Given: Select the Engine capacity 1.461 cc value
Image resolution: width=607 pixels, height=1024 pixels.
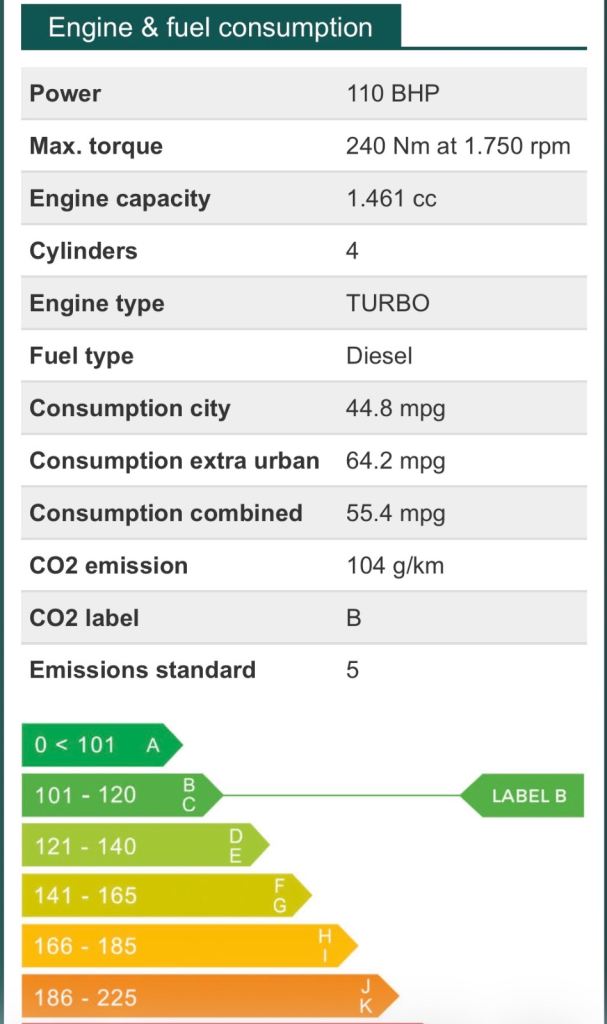Looking at the screenshot, I should [x=391, y=199].
